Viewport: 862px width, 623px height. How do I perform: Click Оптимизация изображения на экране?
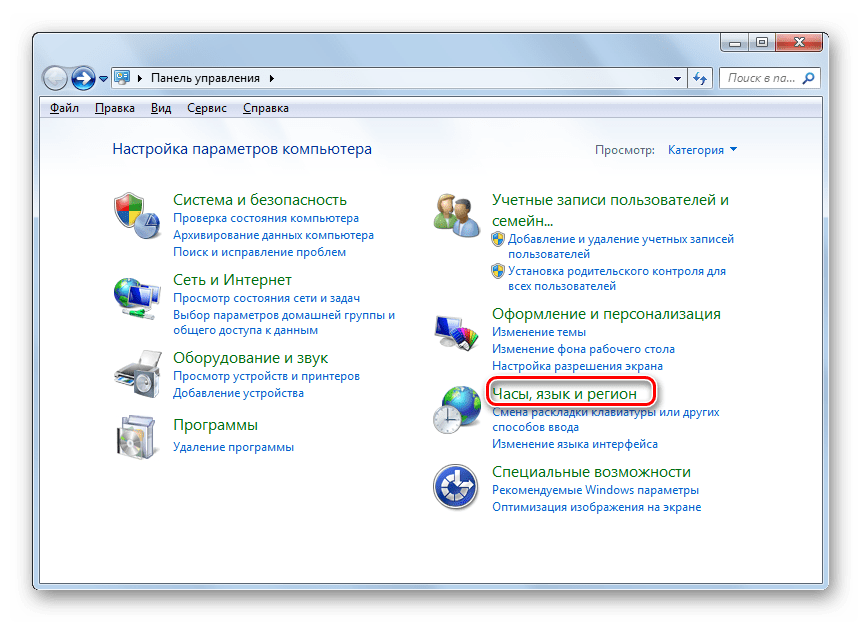[x=596, y=507]
